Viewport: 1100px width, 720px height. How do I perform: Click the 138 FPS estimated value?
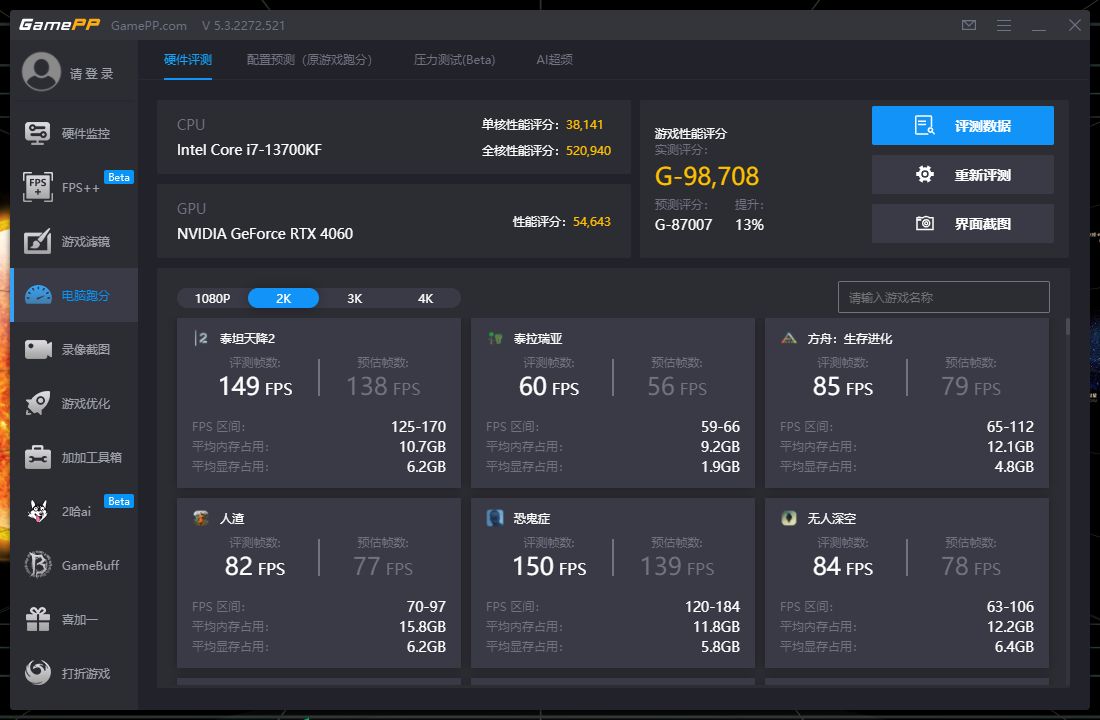(383, 386)
